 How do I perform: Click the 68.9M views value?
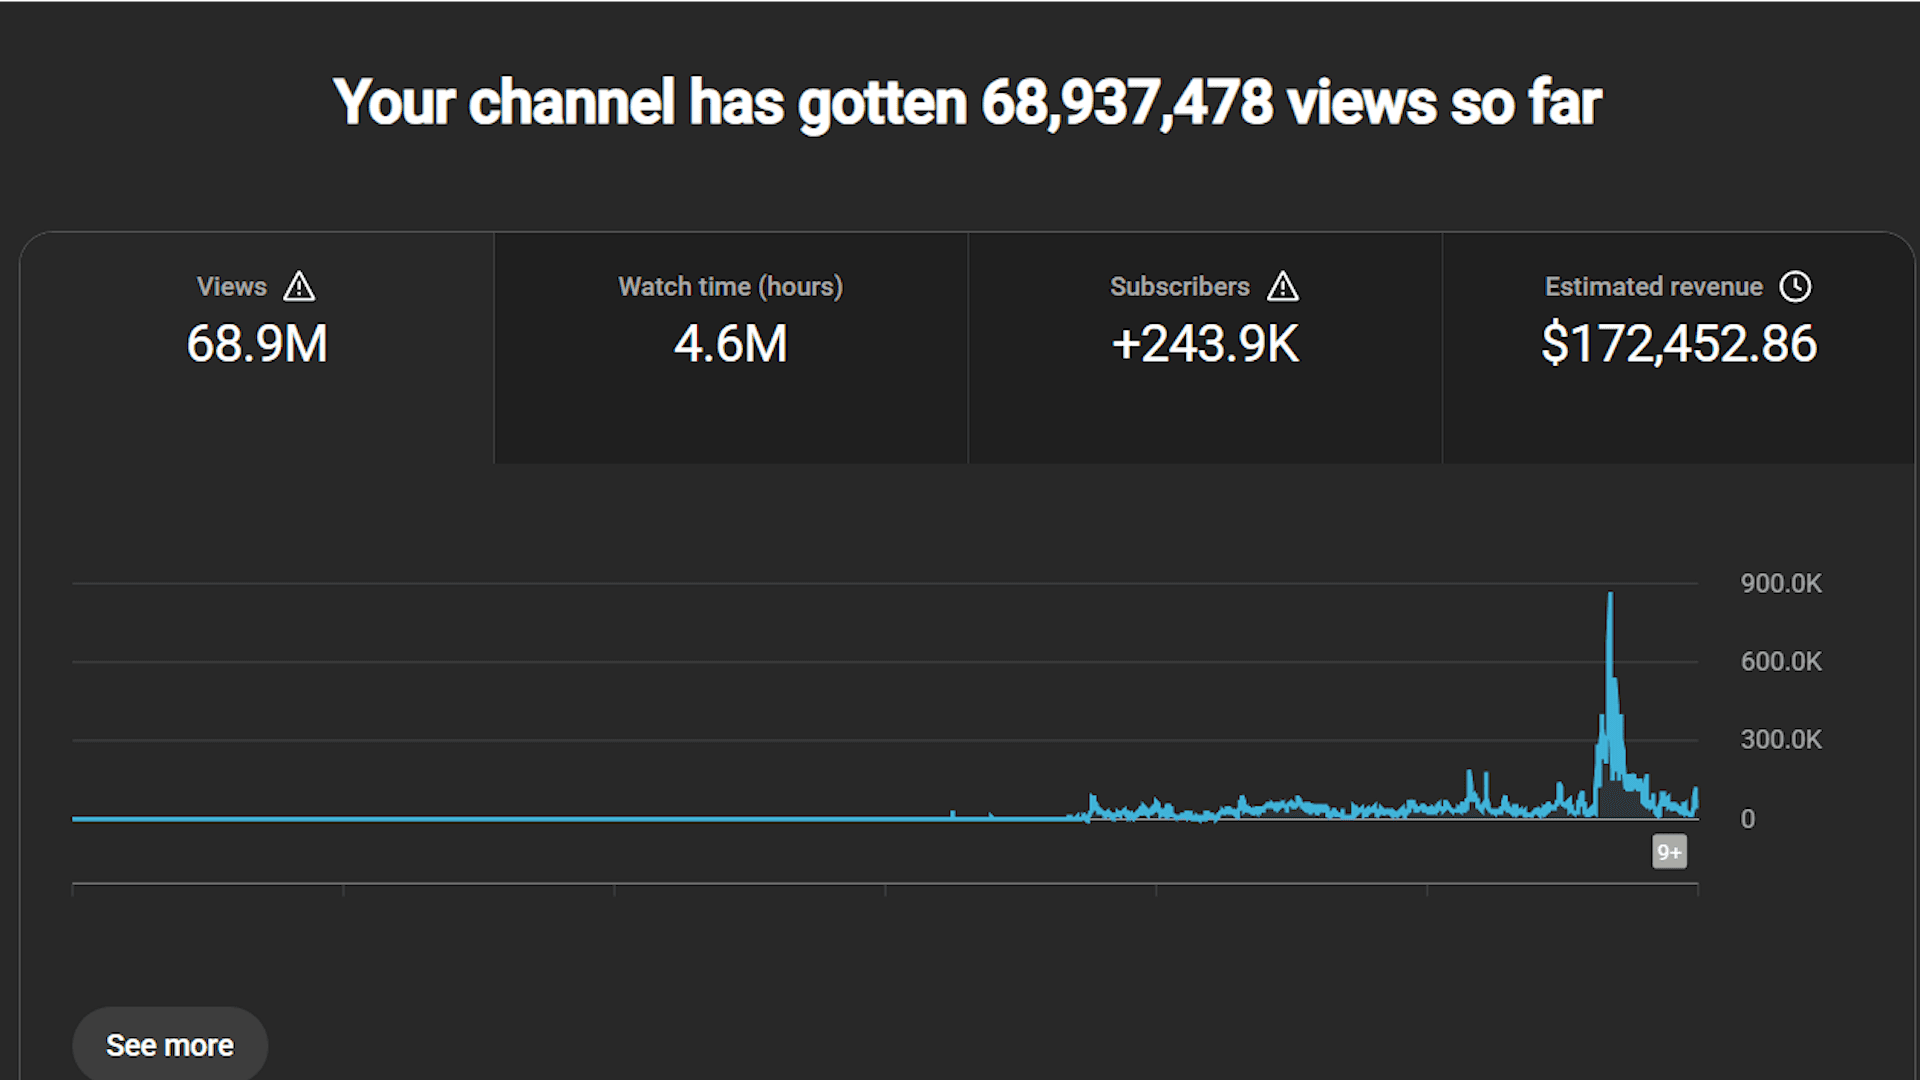click(x=257, y=344)
